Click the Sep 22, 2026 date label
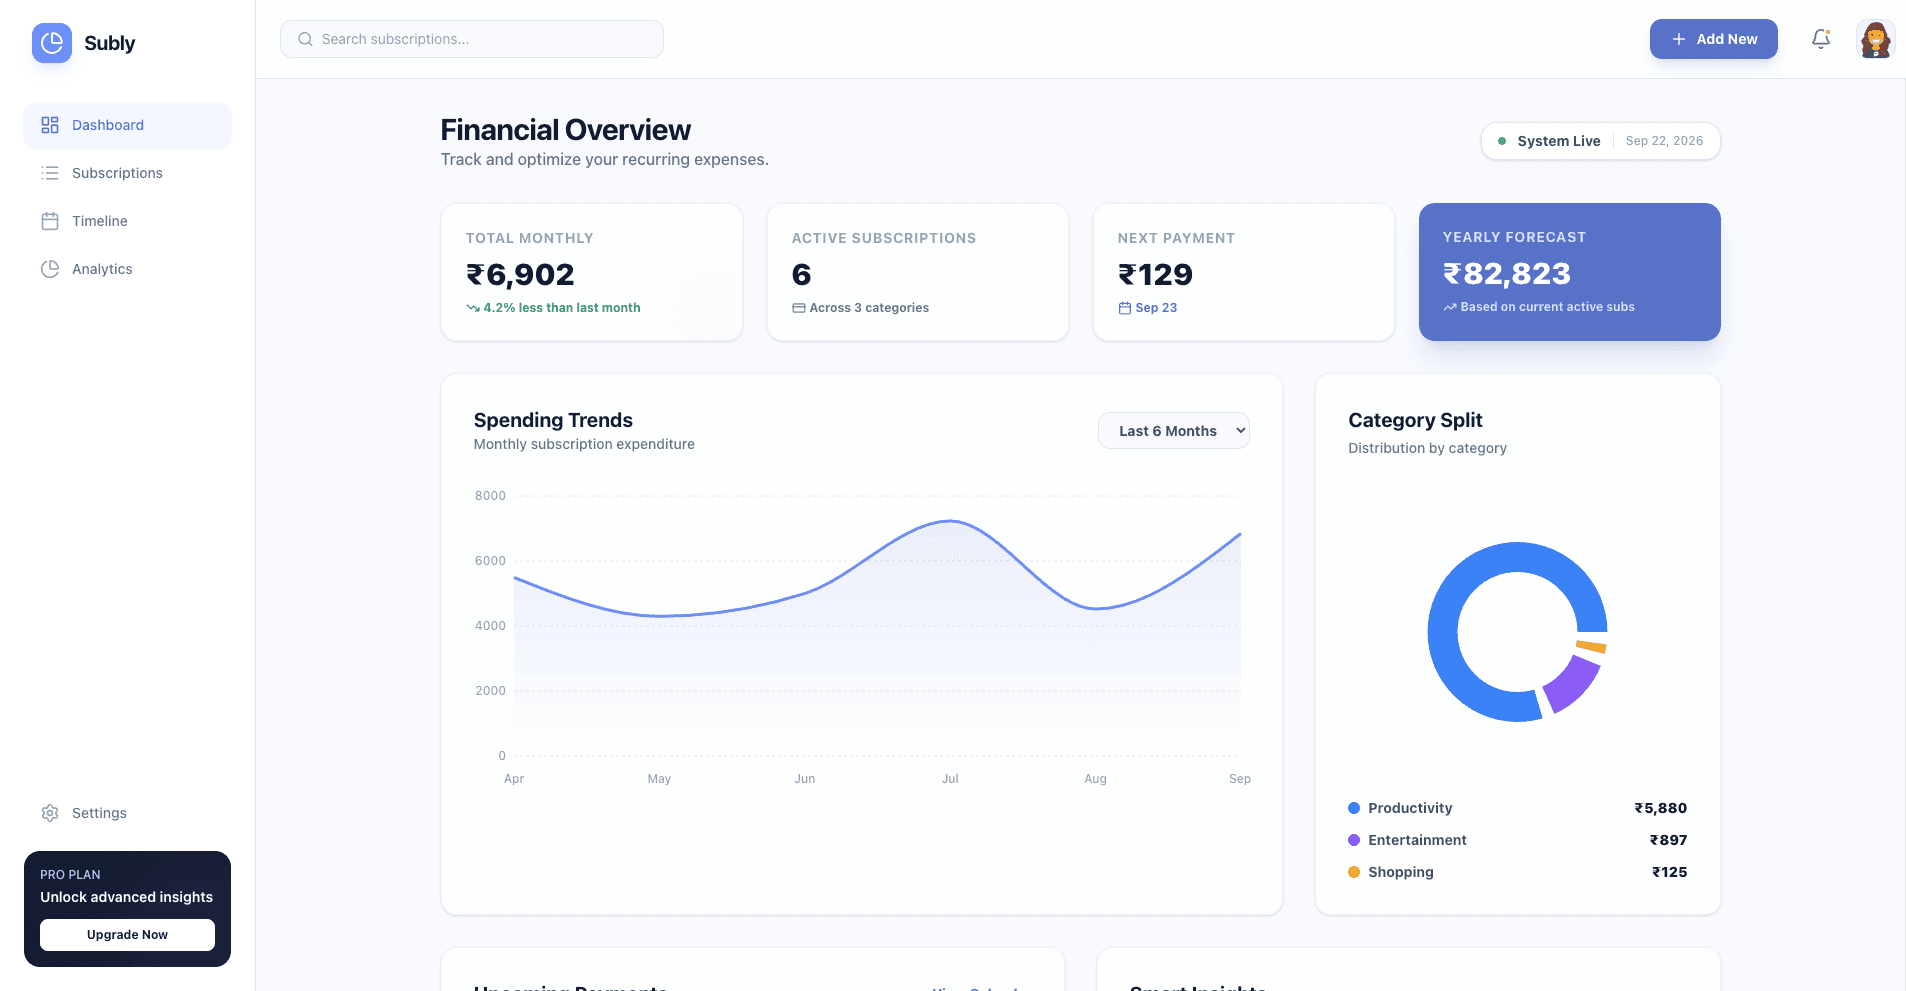The height and width of the screenshot is (991, 1906). 1664,141
